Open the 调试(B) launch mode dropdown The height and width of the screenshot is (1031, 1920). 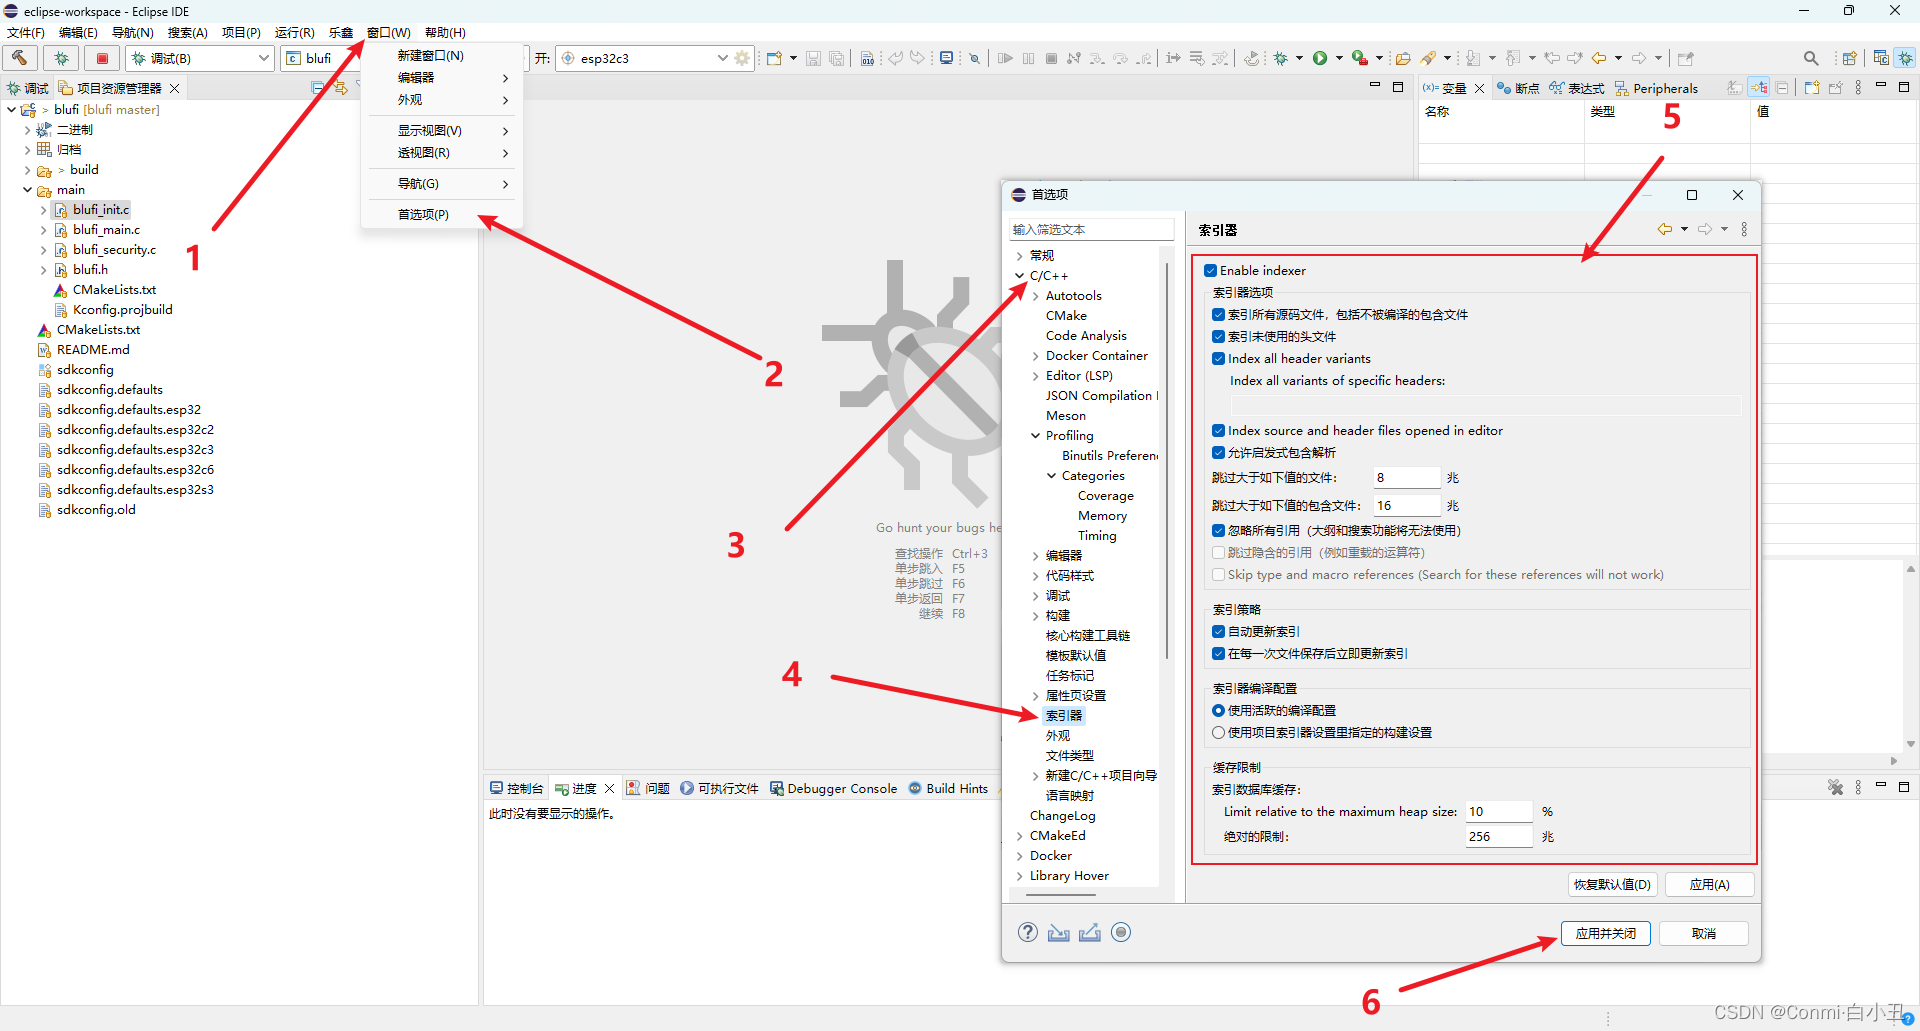click(264, 58)
